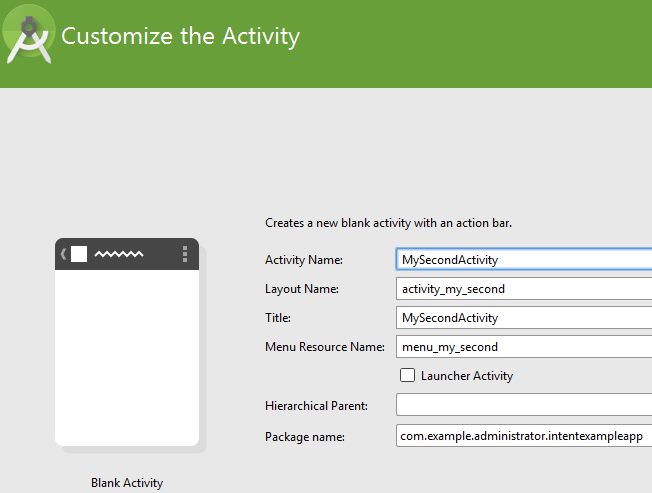This screenshot has width=652, height=493.
Task: Click the Customize the Activity heading
Action: pyautogui.click(x=180, y=36)
